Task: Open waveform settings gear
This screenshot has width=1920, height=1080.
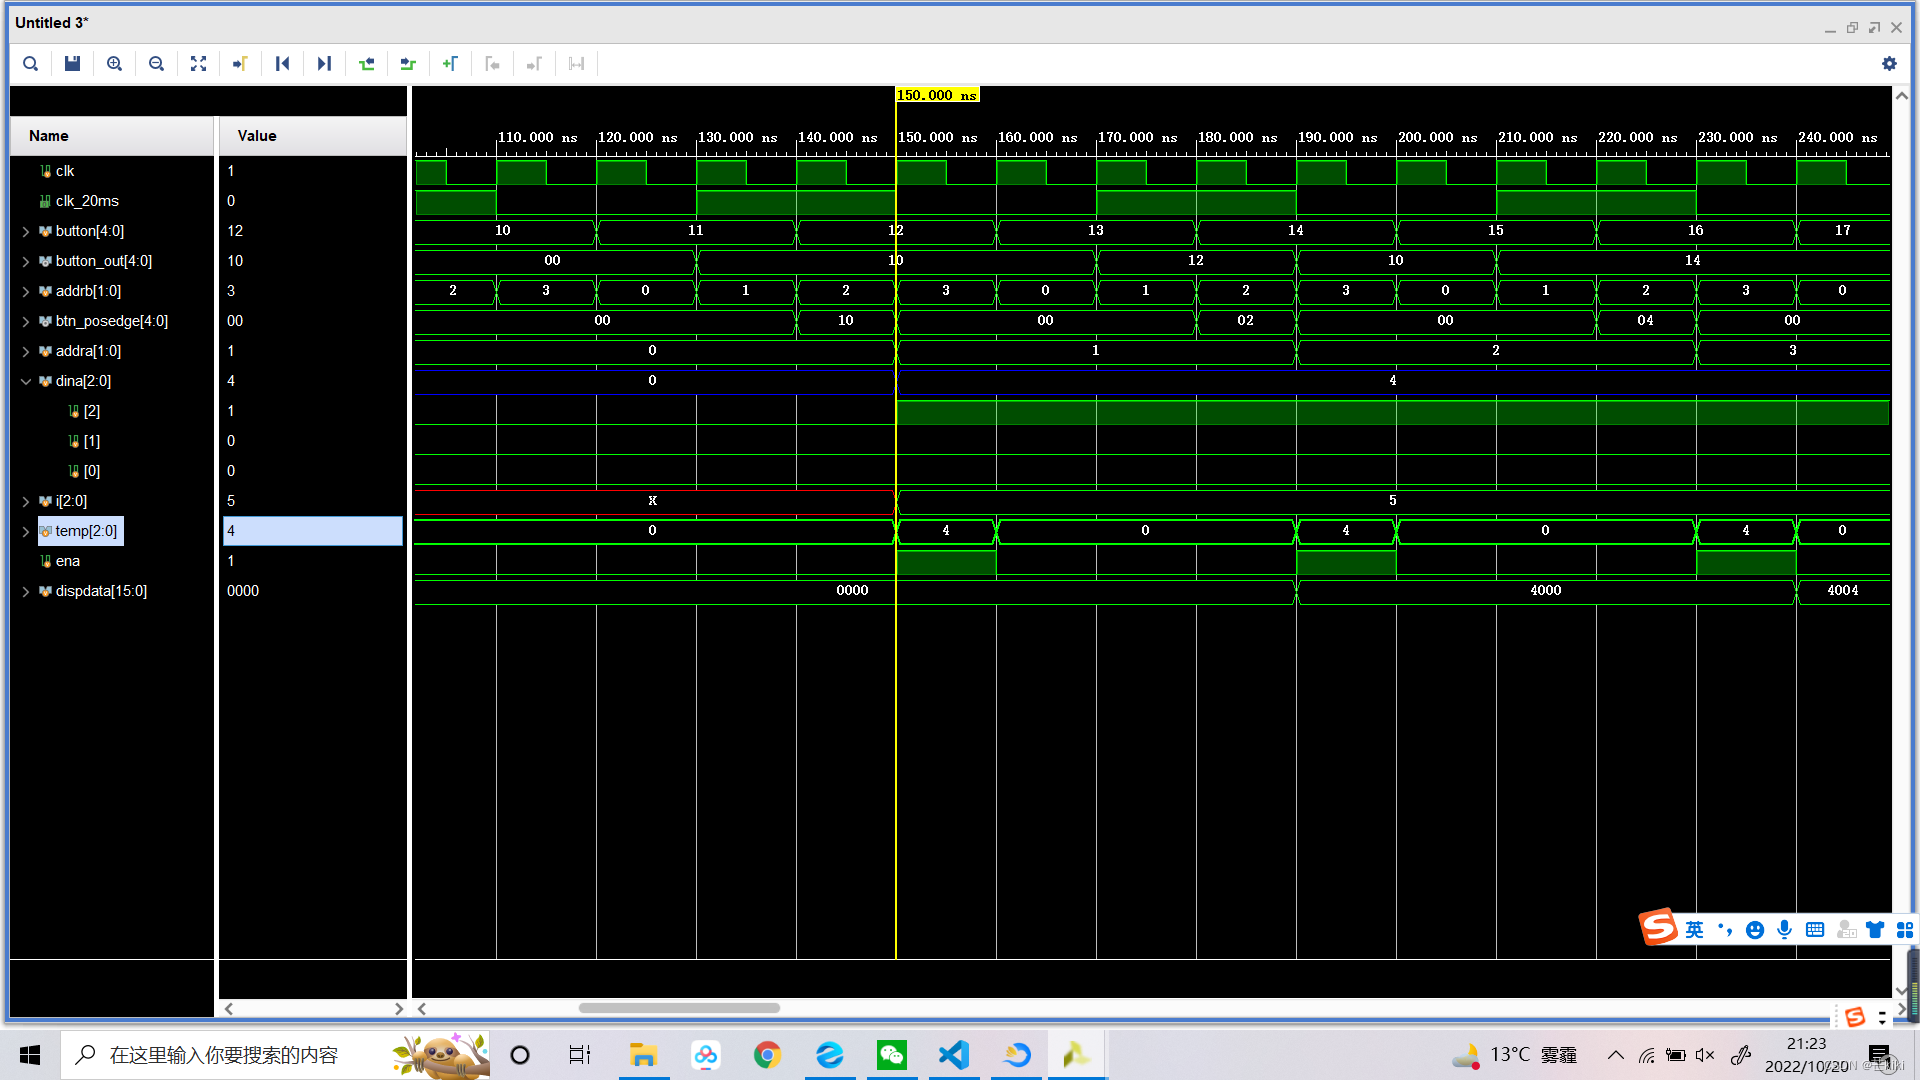Action: pos(1888,64)
